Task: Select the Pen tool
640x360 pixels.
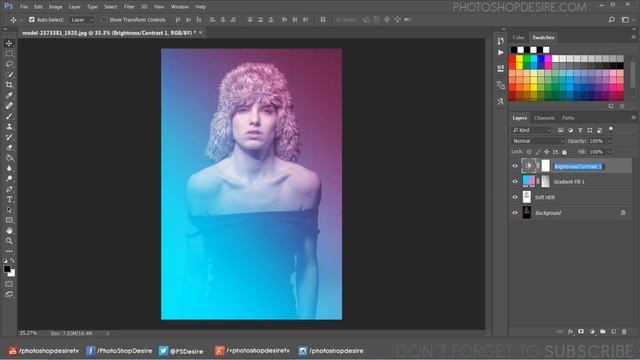Action: [9, 189]
